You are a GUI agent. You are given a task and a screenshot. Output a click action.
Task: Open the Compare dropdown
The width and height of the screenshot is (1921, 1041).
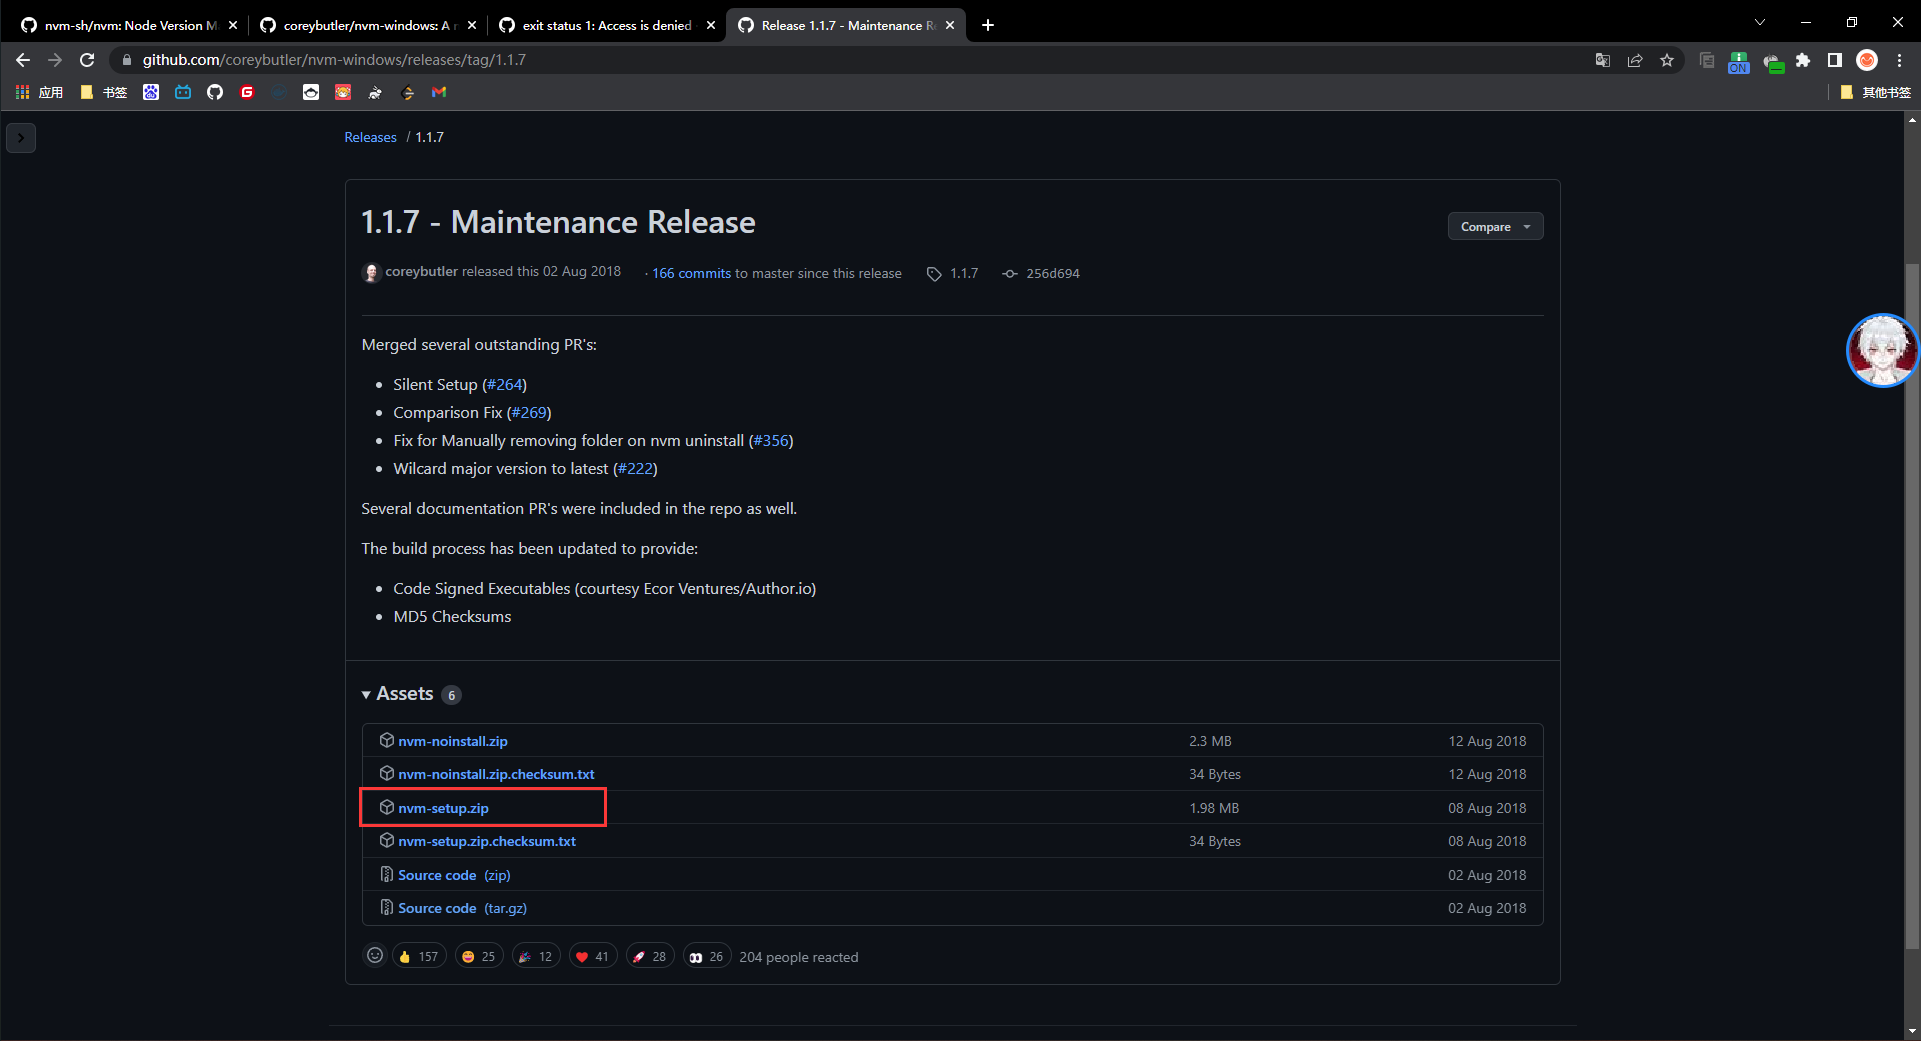pyautogui.click(x=1495, y=227)
